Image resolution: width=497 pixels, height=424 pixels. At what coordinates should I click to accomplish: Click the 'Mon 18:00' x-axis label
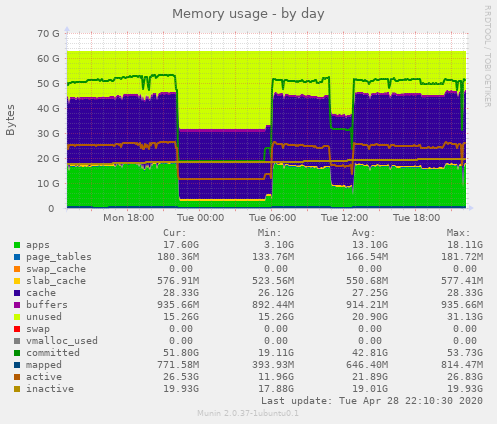(129, 218)
